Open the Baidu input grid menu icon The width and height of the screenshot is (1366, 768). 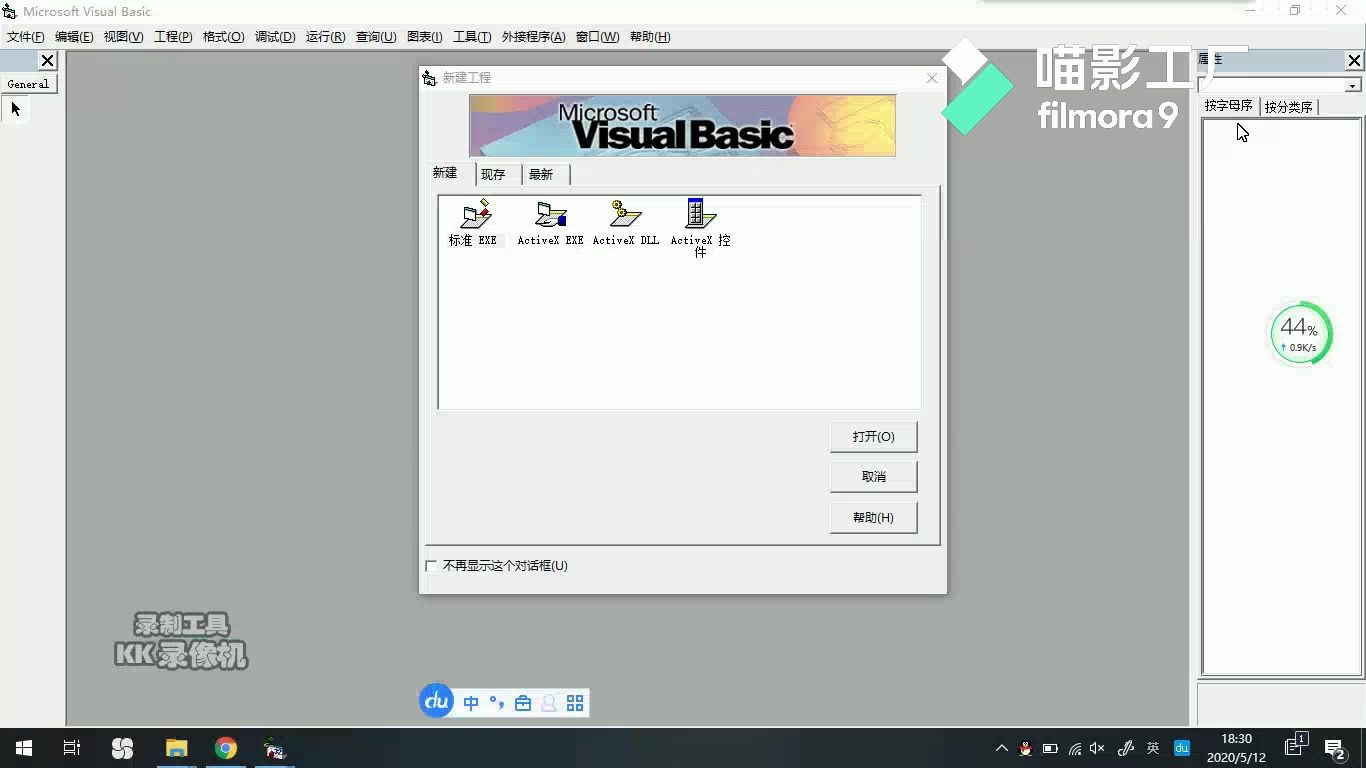point(575,703)
